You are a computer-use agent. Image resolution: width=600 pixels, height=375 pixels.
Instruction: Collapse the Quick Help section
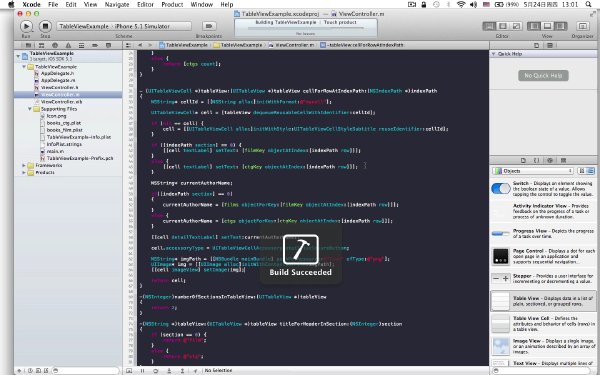[494, 54]
